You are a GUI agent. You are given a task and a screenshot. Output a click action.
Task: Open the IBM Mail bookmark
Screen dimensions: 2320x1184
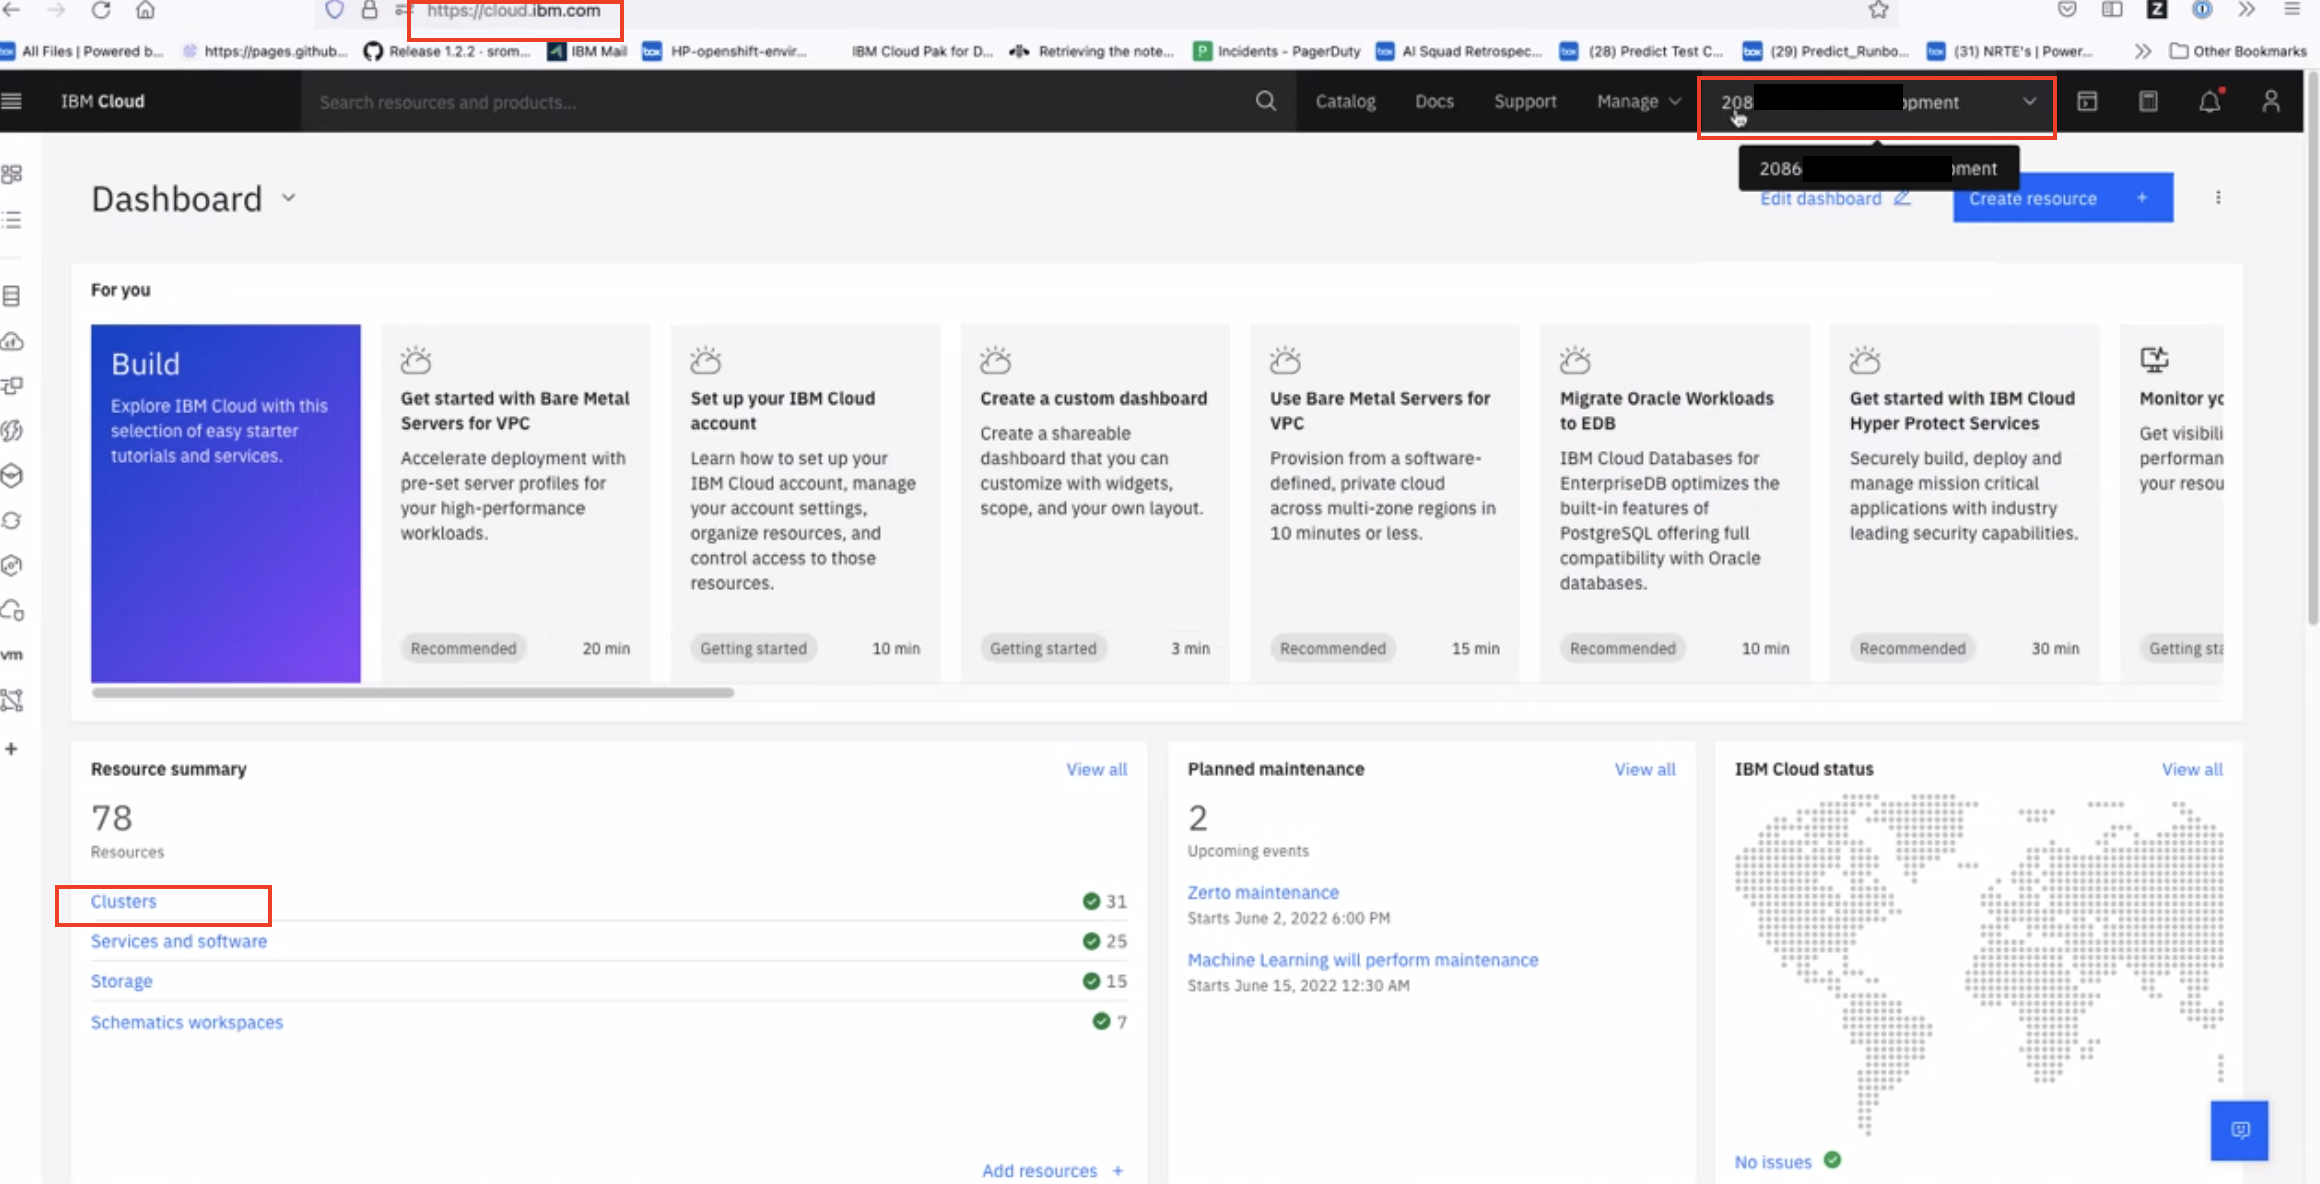587,51
